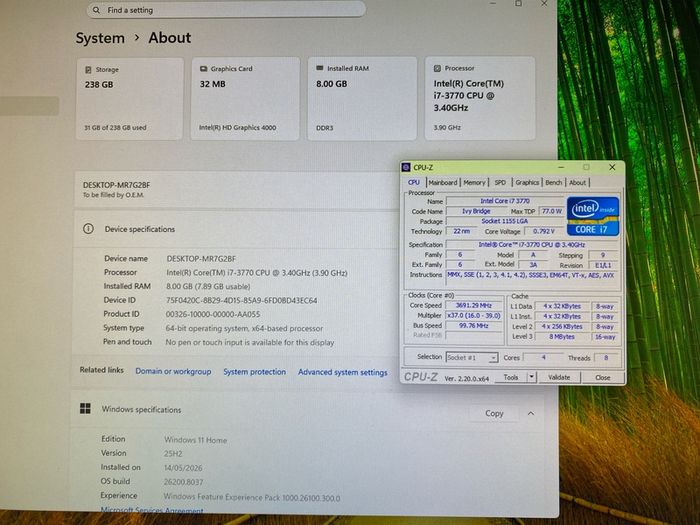Maximize the Settings window
The image size is (700, 525).
pyautogui.click(x=518, y=4)
